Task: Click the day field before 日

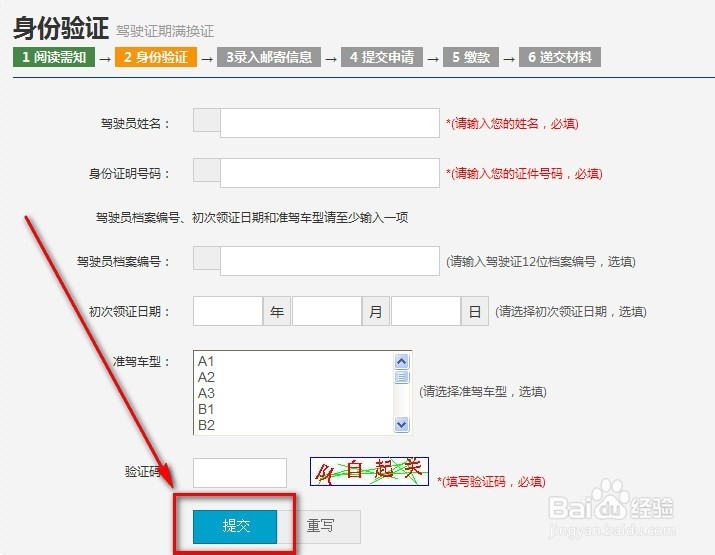Action: [426, 311]
